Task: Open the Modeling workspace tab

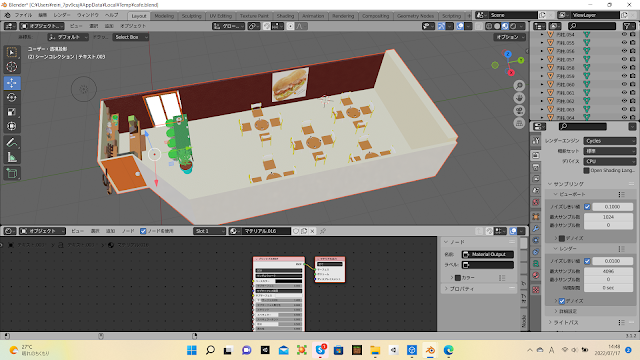Action: coord(164,16)
